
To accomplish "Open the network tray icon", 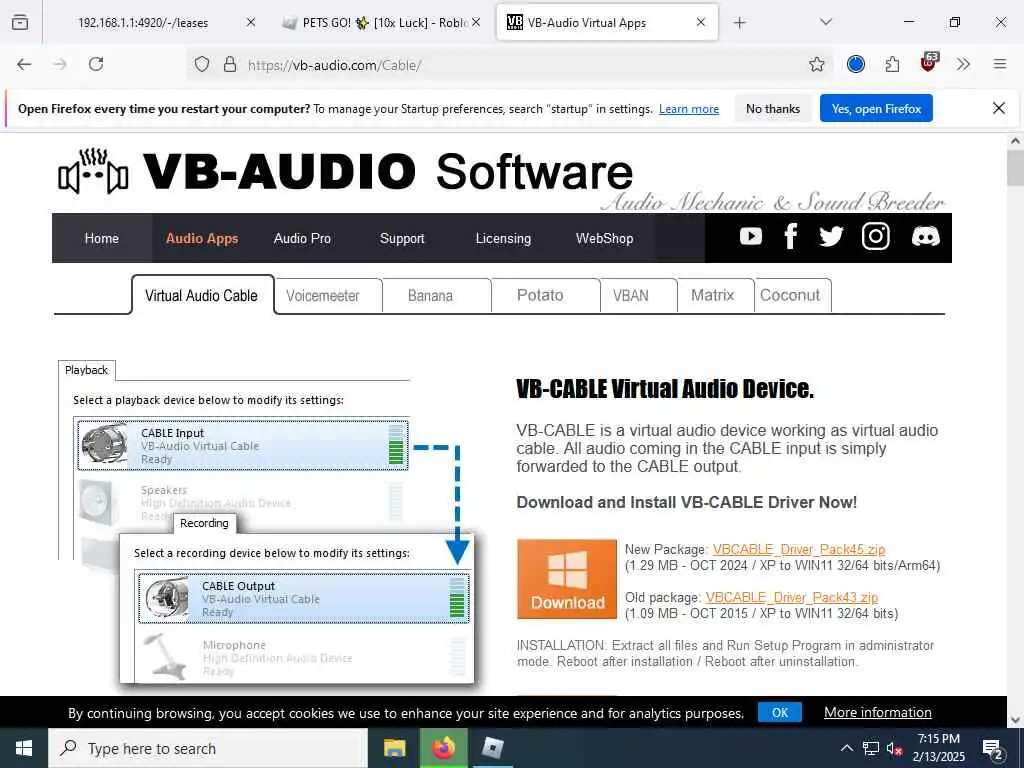I will point(871,748).
